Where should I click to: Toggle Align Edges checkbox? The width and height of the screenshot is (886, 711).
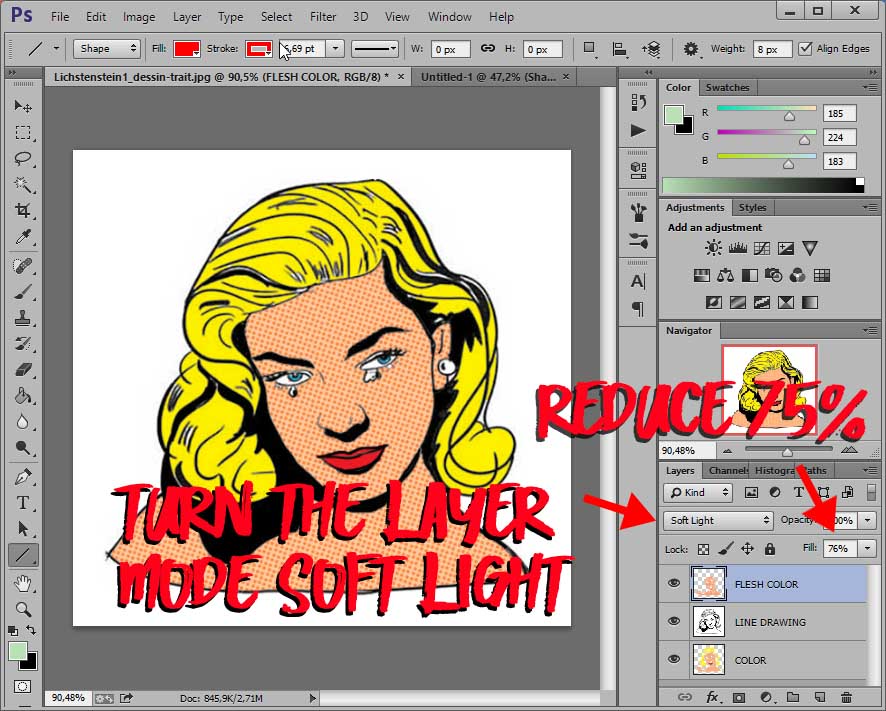click(806, 49)
